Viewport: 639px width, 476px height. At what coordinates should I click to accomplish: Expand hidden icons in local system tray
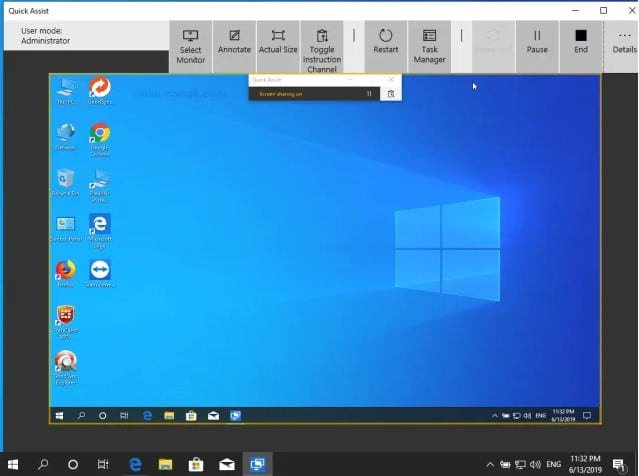[x=489, y=464]
